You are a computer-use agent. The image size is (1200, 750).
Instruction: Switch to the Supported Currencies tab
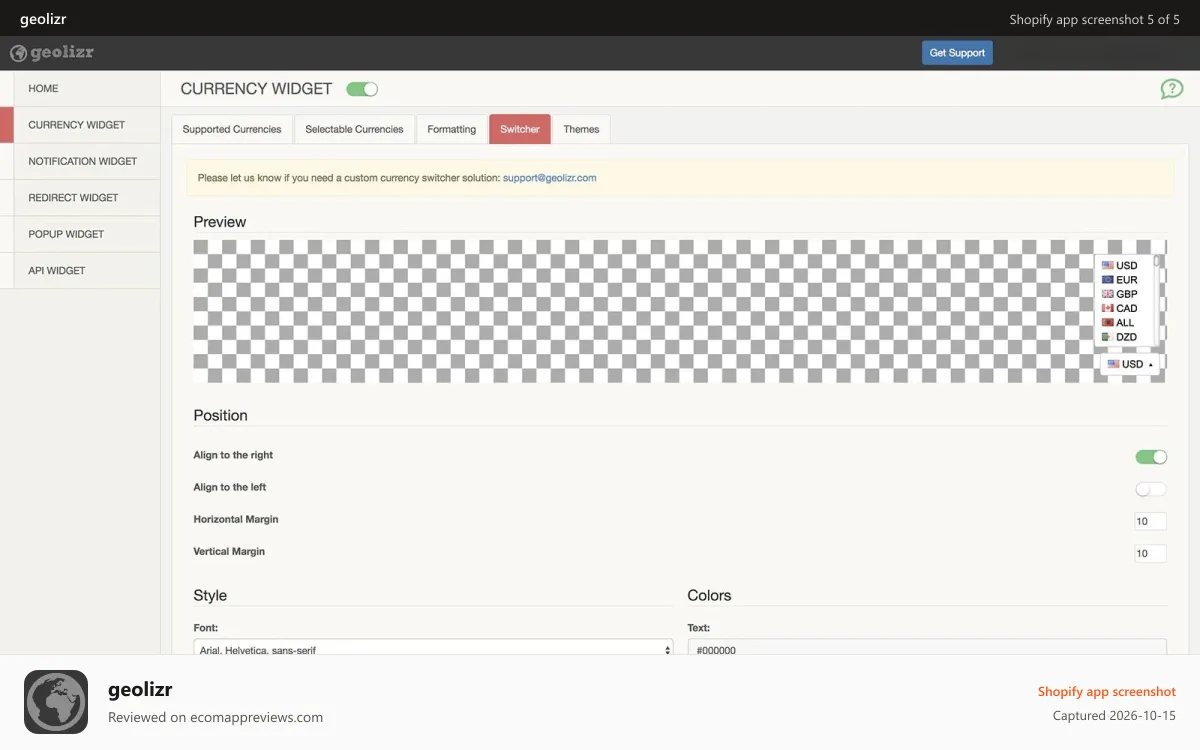click(232, 129)
